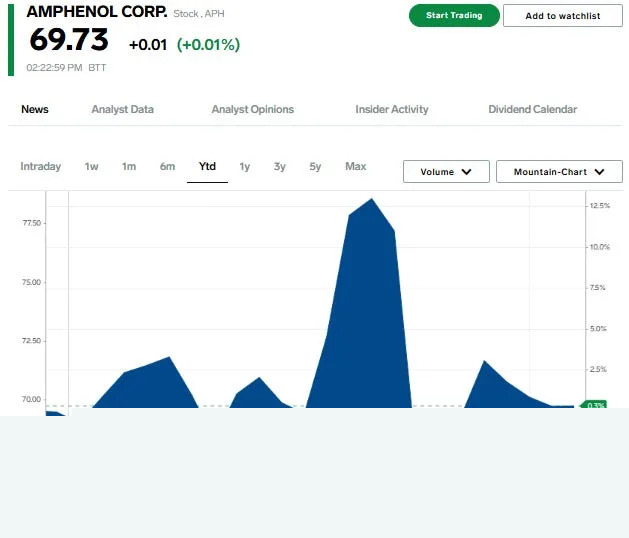Open the Volume dropdown
This screenshot has height=538, width=629.
tap(446, 172)
